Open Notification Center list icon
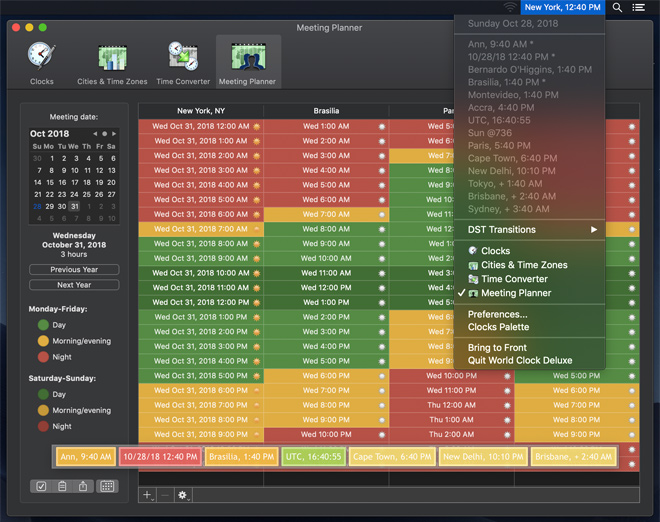660x522 pixels. pyautogui.click(x=639, y=7)
